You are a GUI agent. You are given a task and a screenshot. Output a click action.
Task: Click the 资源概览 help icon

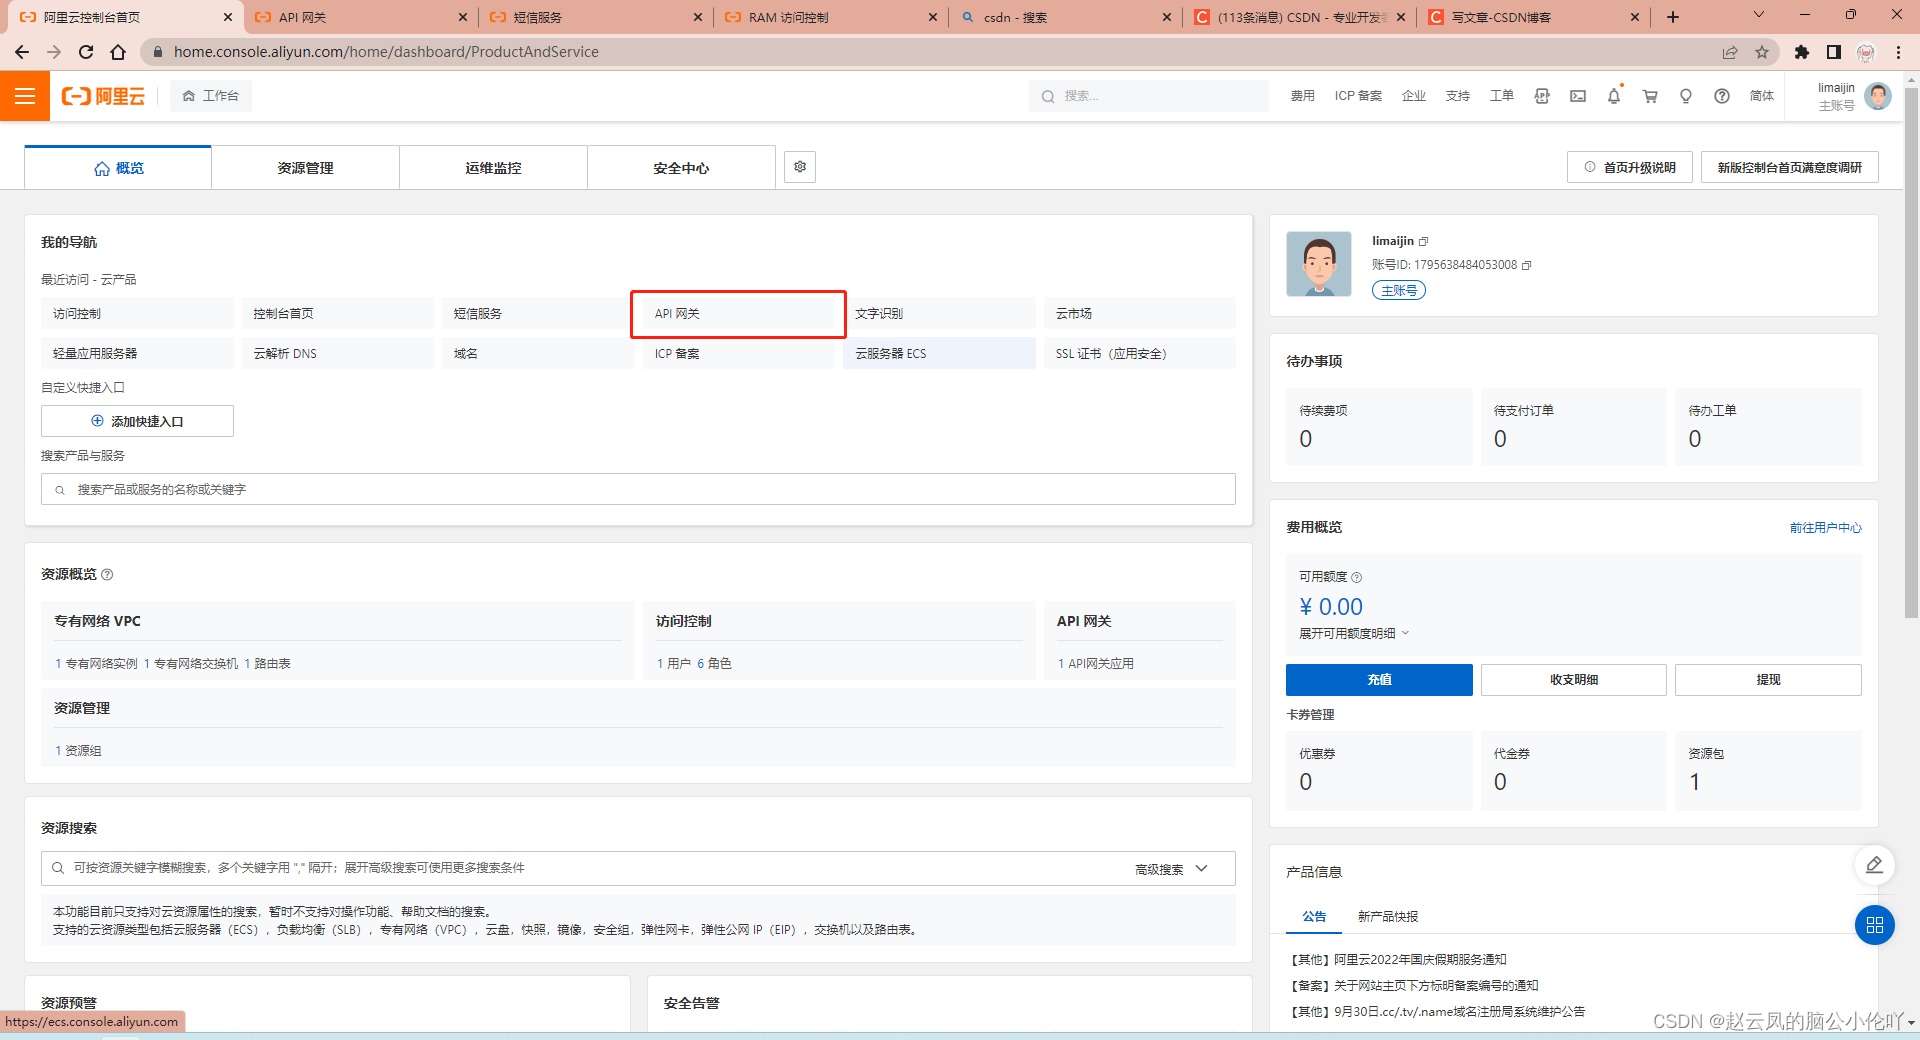pyautogui.click(x=107, y=574)
